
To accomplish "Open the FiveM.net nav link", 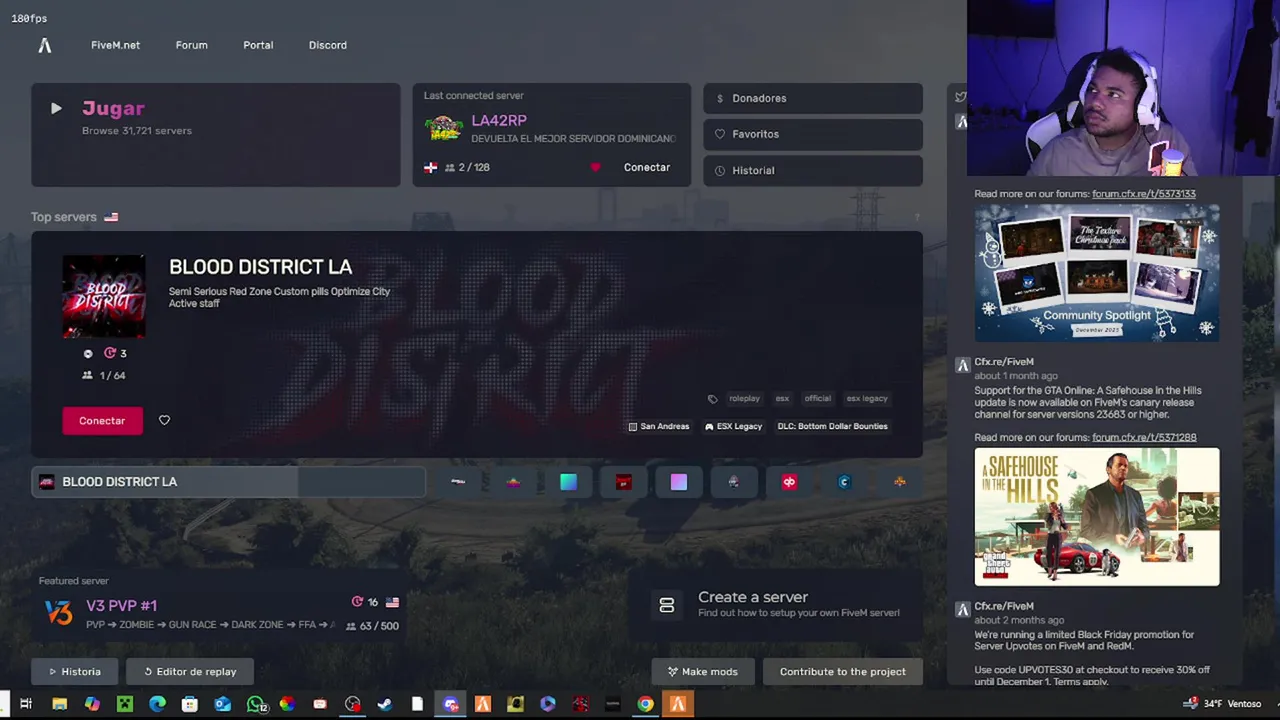I will [115, 45].
